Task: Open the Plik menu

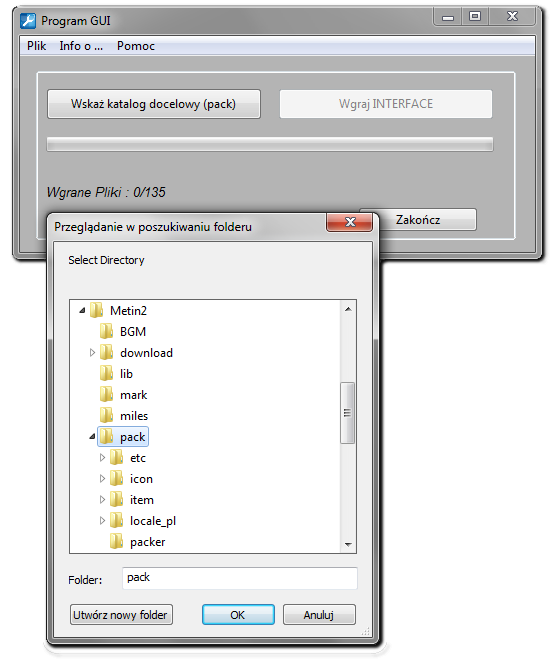Action: click(x=36, y=46)
